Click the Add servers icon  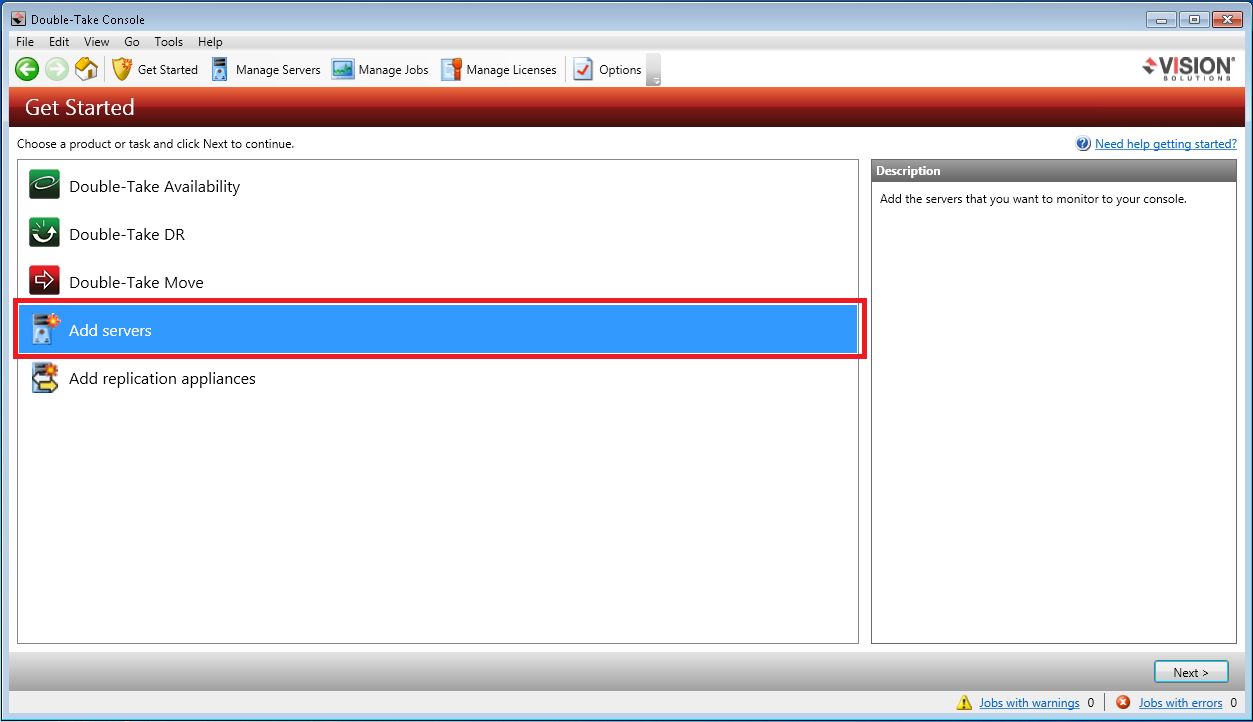(45, 330)
